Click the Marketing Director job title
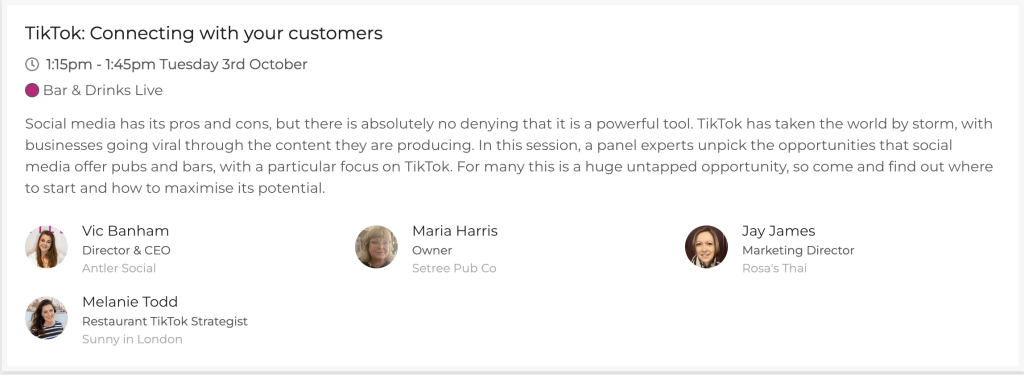This screenshot has height=375, width=1024. (x=798, y=250)
